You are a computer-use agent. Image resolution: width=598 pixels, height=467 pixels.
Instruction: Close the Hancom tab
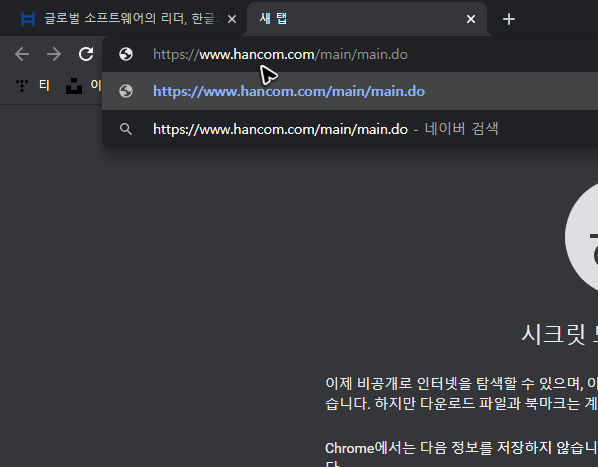point(232,19)
